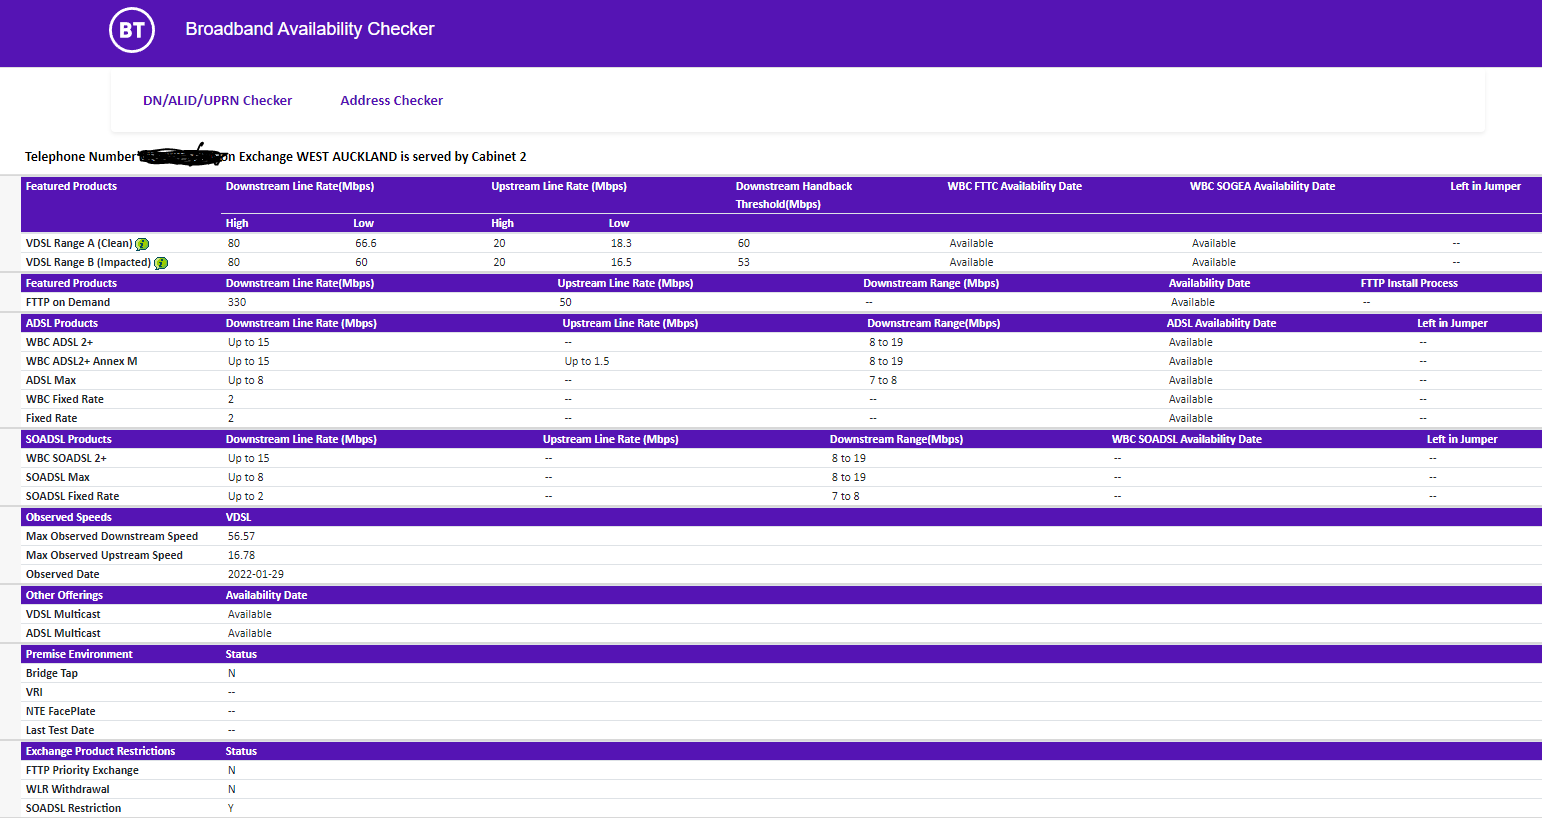Click the FTTP Install Process column header
Screen dimensions: 1542x819
tap(1408, 283)
